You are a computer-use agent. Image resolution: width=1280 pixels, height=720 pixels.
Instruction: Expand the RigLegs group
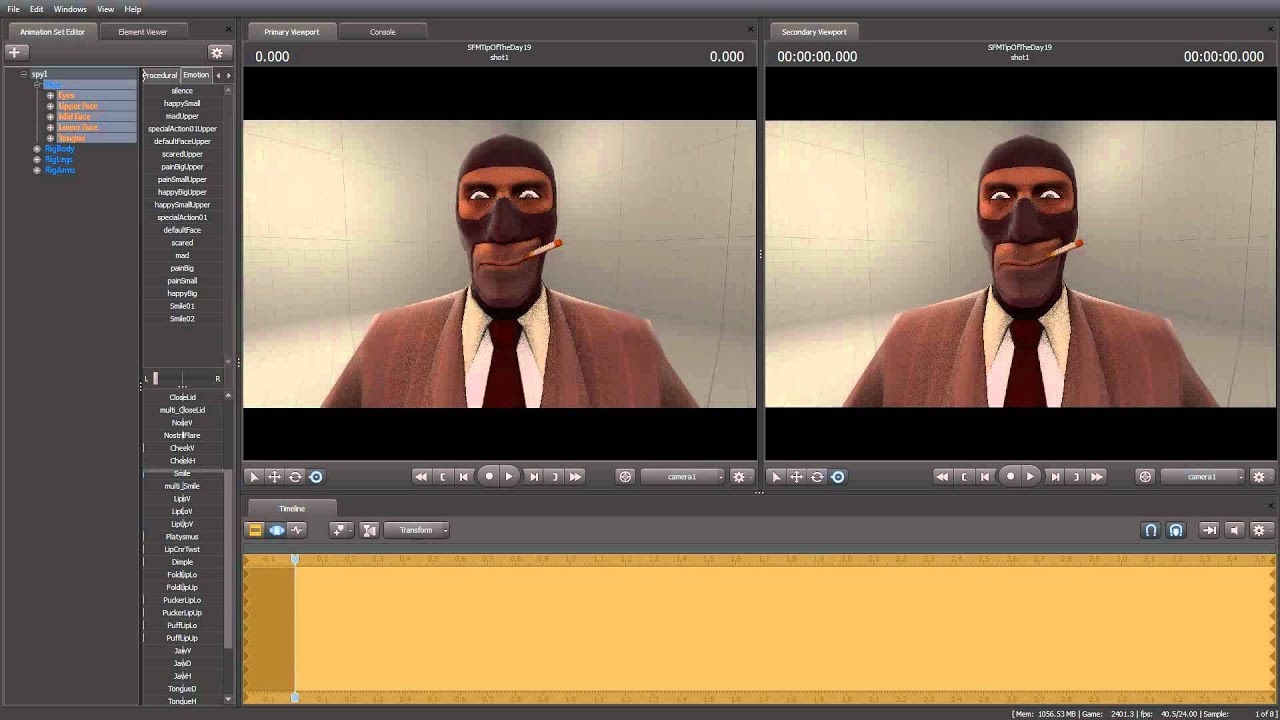click(x=37, y=160)
